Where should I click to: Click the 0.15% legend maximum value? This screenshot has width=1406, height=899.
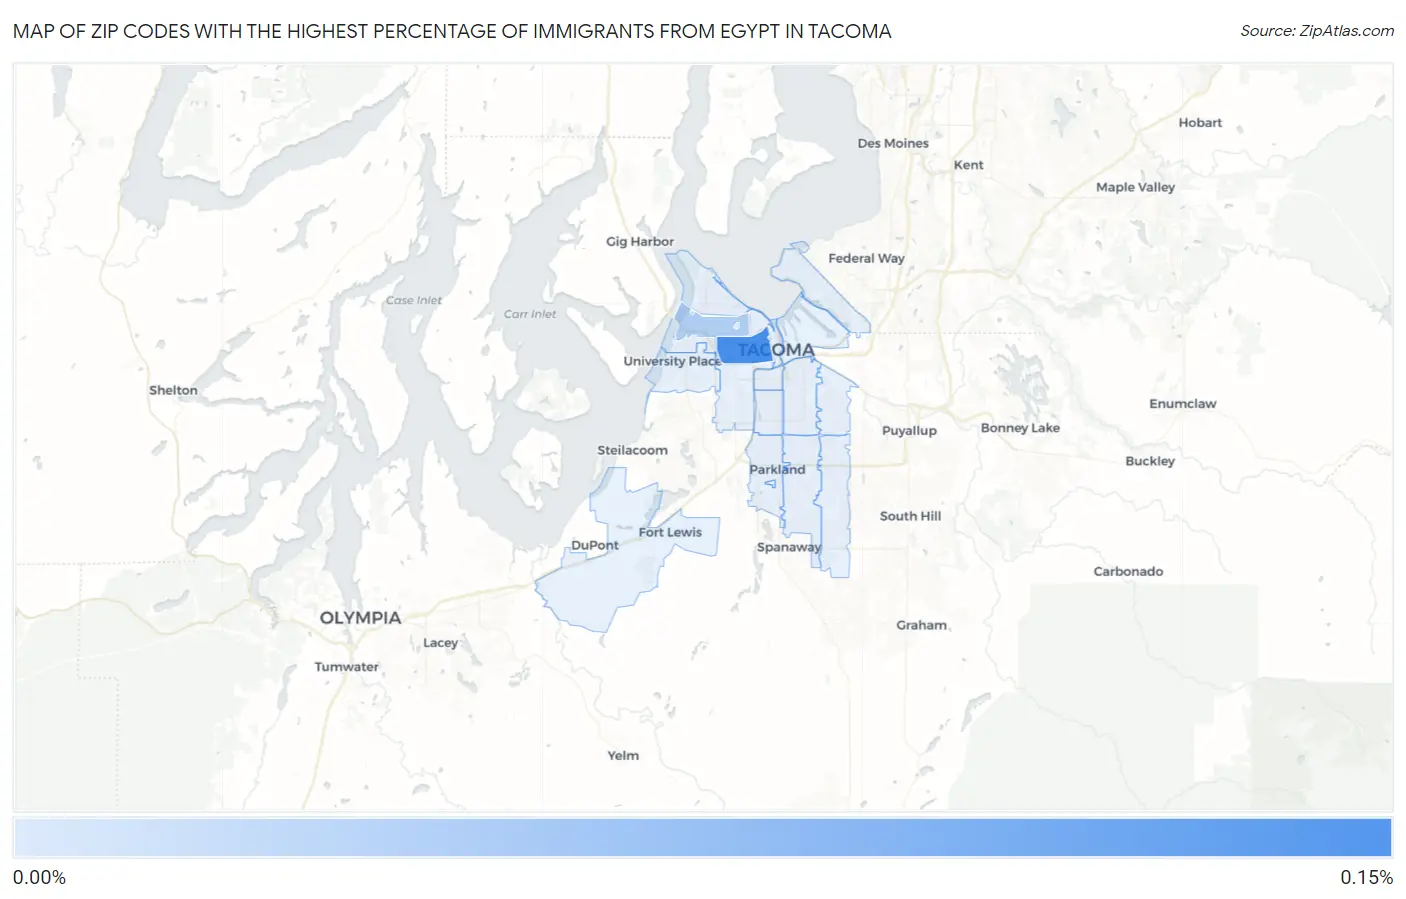click(x=1366, y=878)
